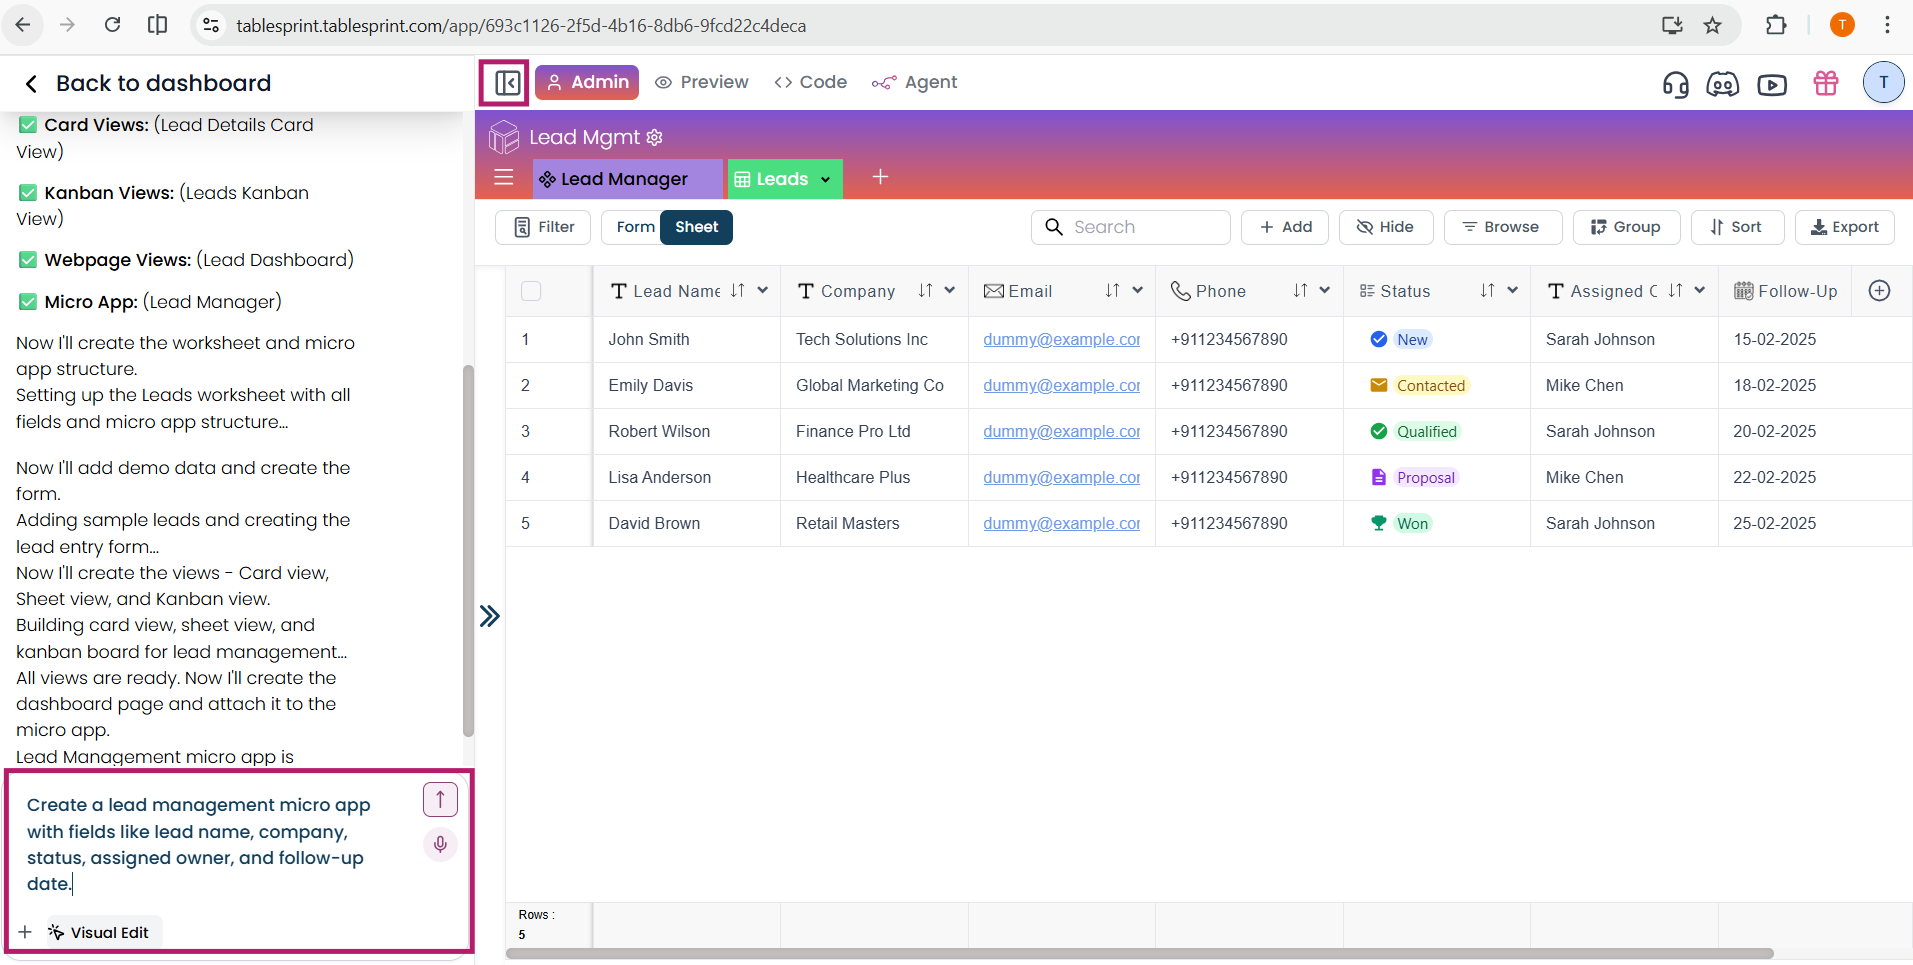Screen dimensions: 1913x965
Task: Open the Code tab
Action: point(811,82)
